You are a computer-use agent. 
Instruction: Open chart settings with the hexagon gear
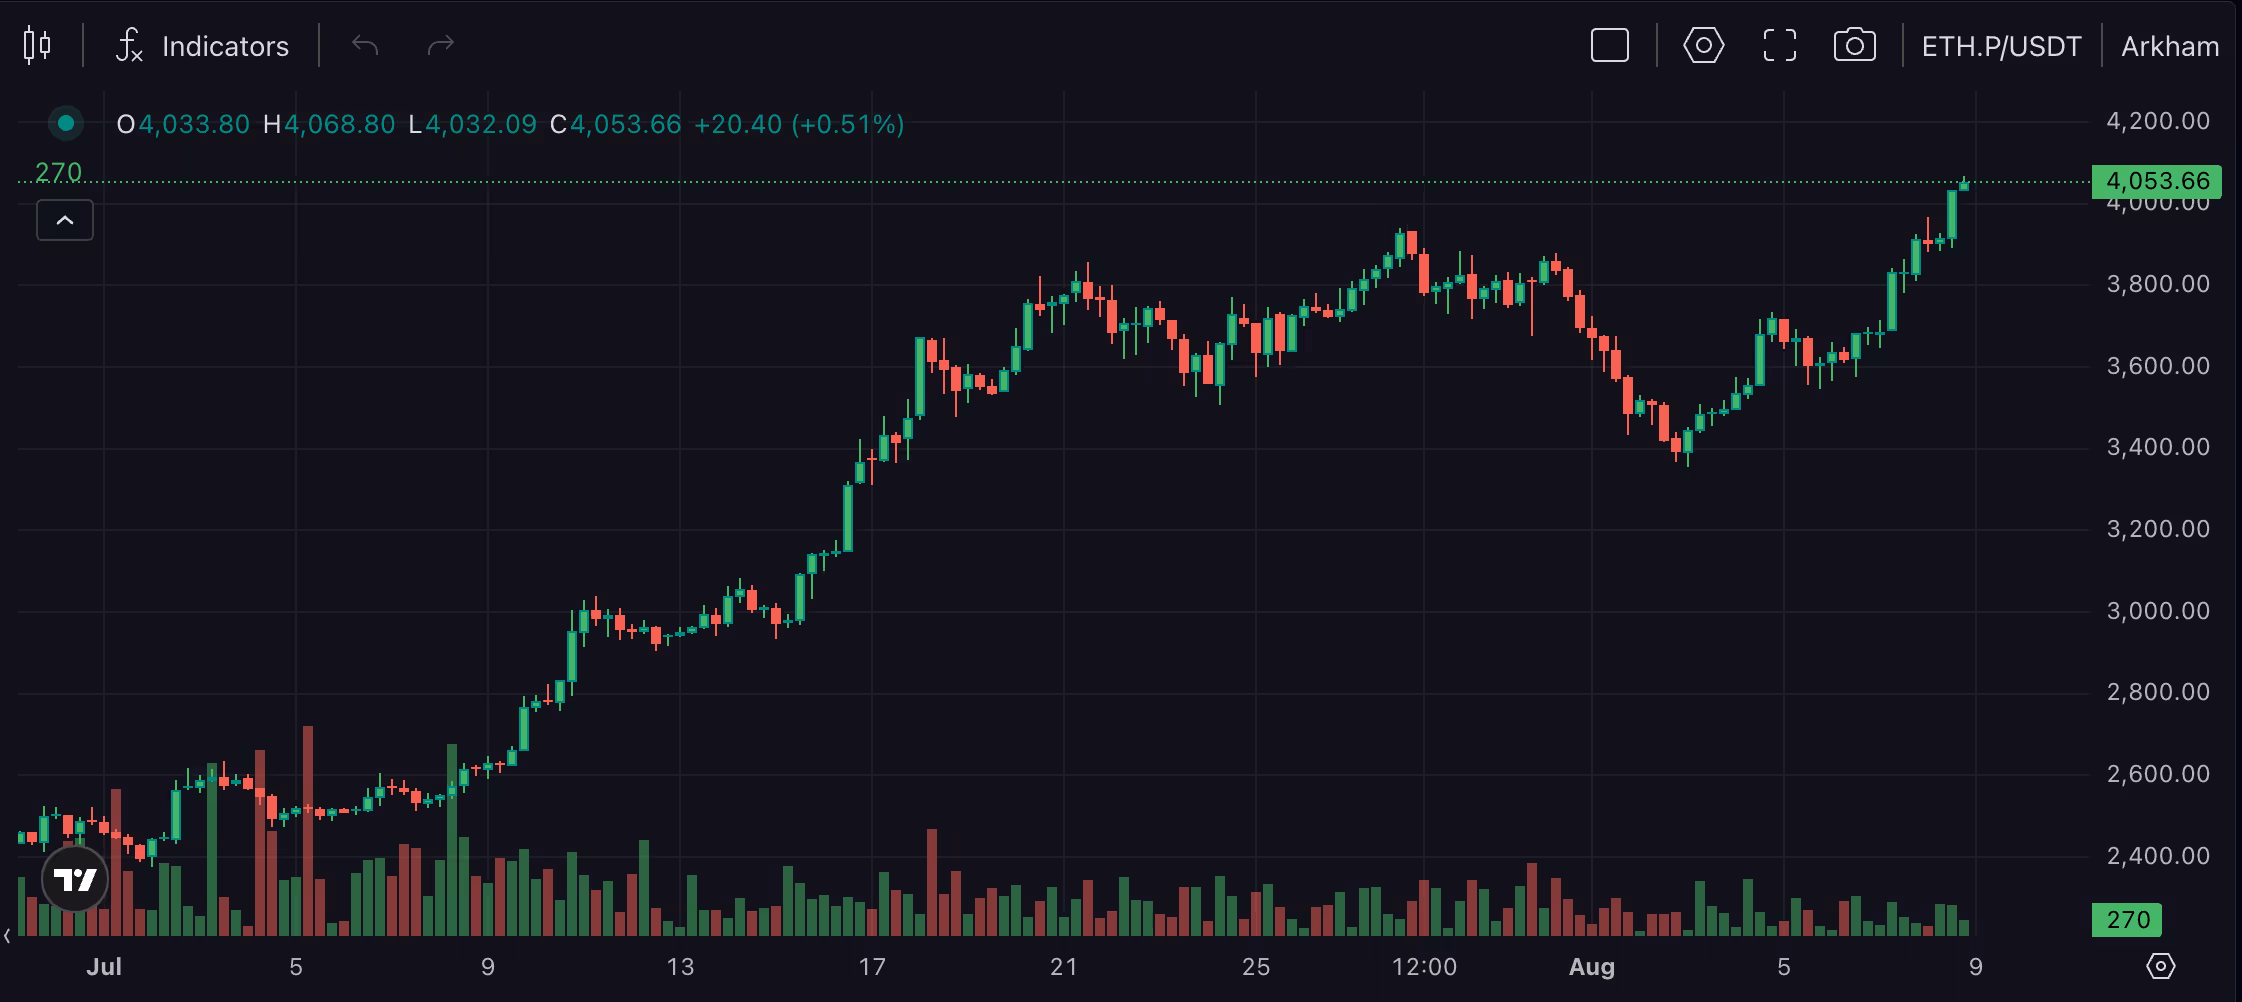point(1703,45)
